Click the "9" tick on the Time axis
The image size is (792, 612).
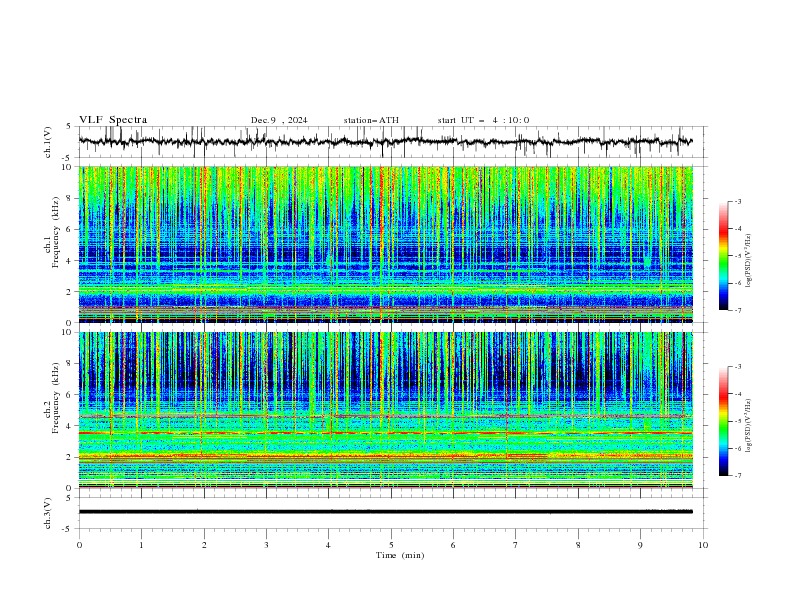tap(640, 545)
